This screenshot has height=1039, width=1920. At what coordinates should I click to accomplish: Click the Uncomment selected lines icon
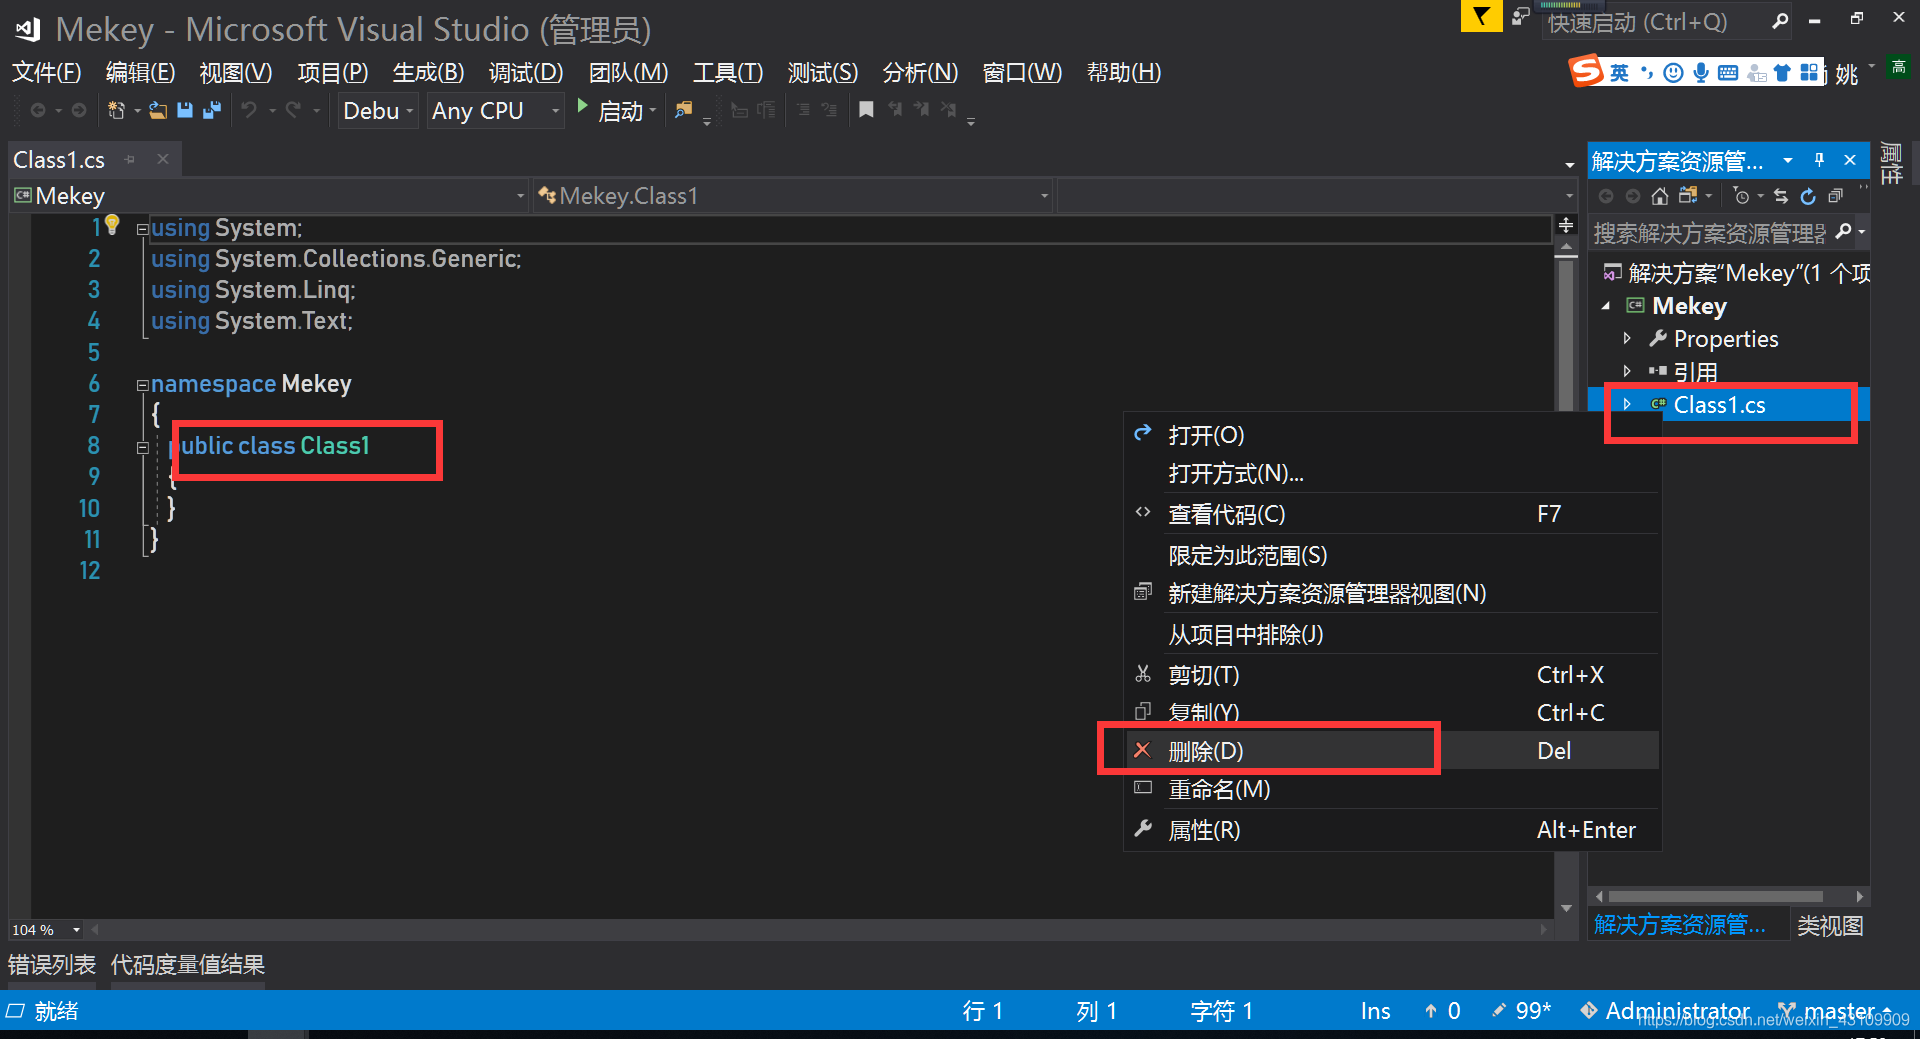[829, 110]
